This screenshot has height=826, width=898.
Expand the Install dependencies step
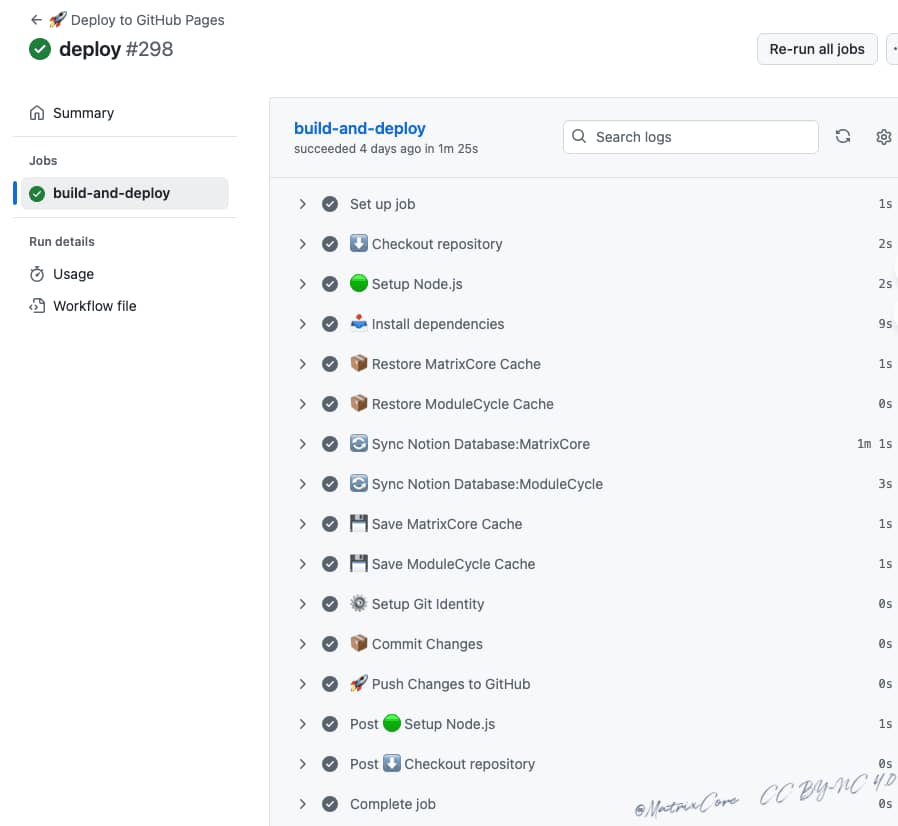click(x=302, y=324)
